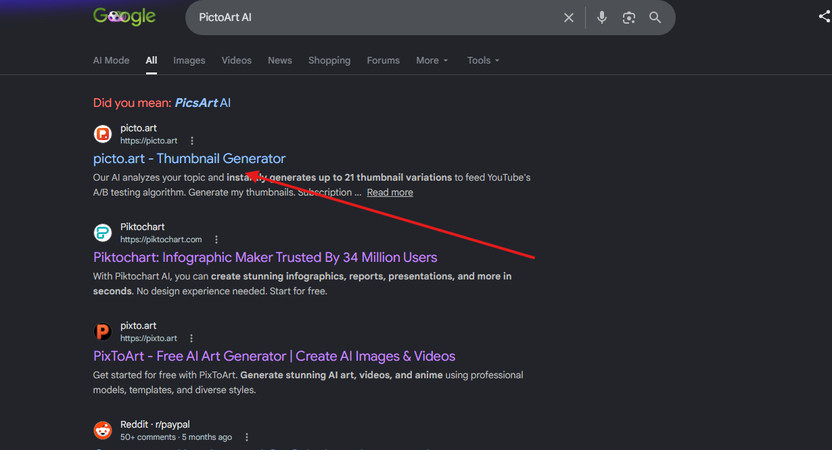Click the pixto.art site favicon
The image size is (832, 450).
point(102,332)
